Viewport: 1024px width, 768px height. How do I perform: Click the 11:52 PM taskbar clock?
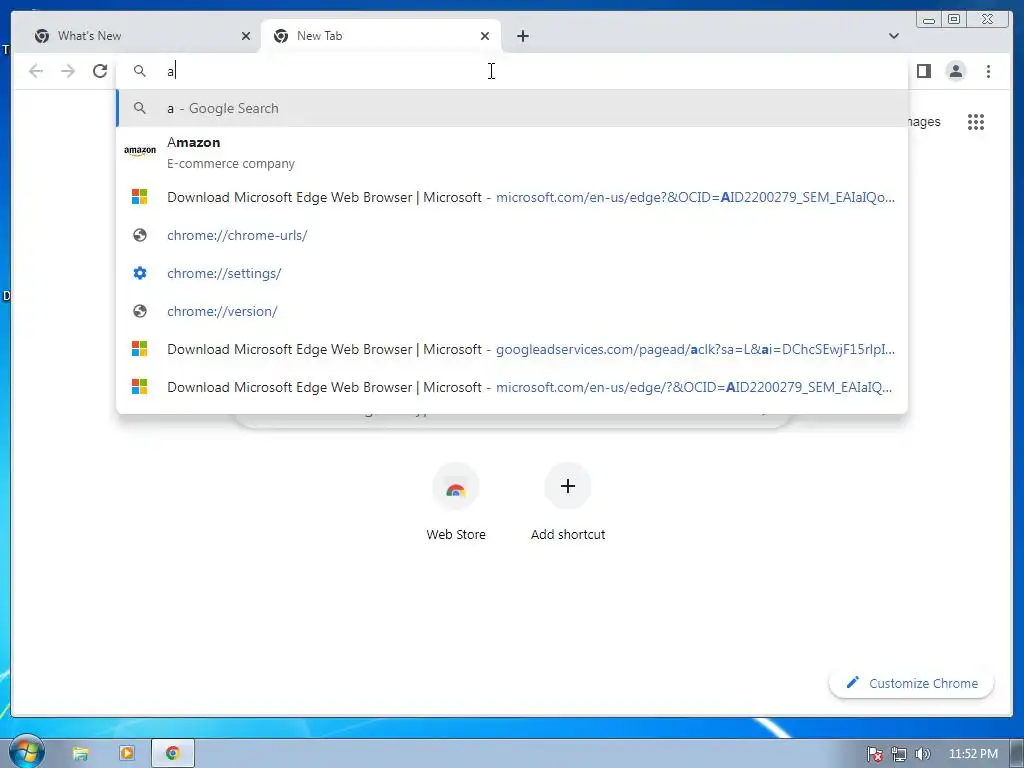[973, 754]
